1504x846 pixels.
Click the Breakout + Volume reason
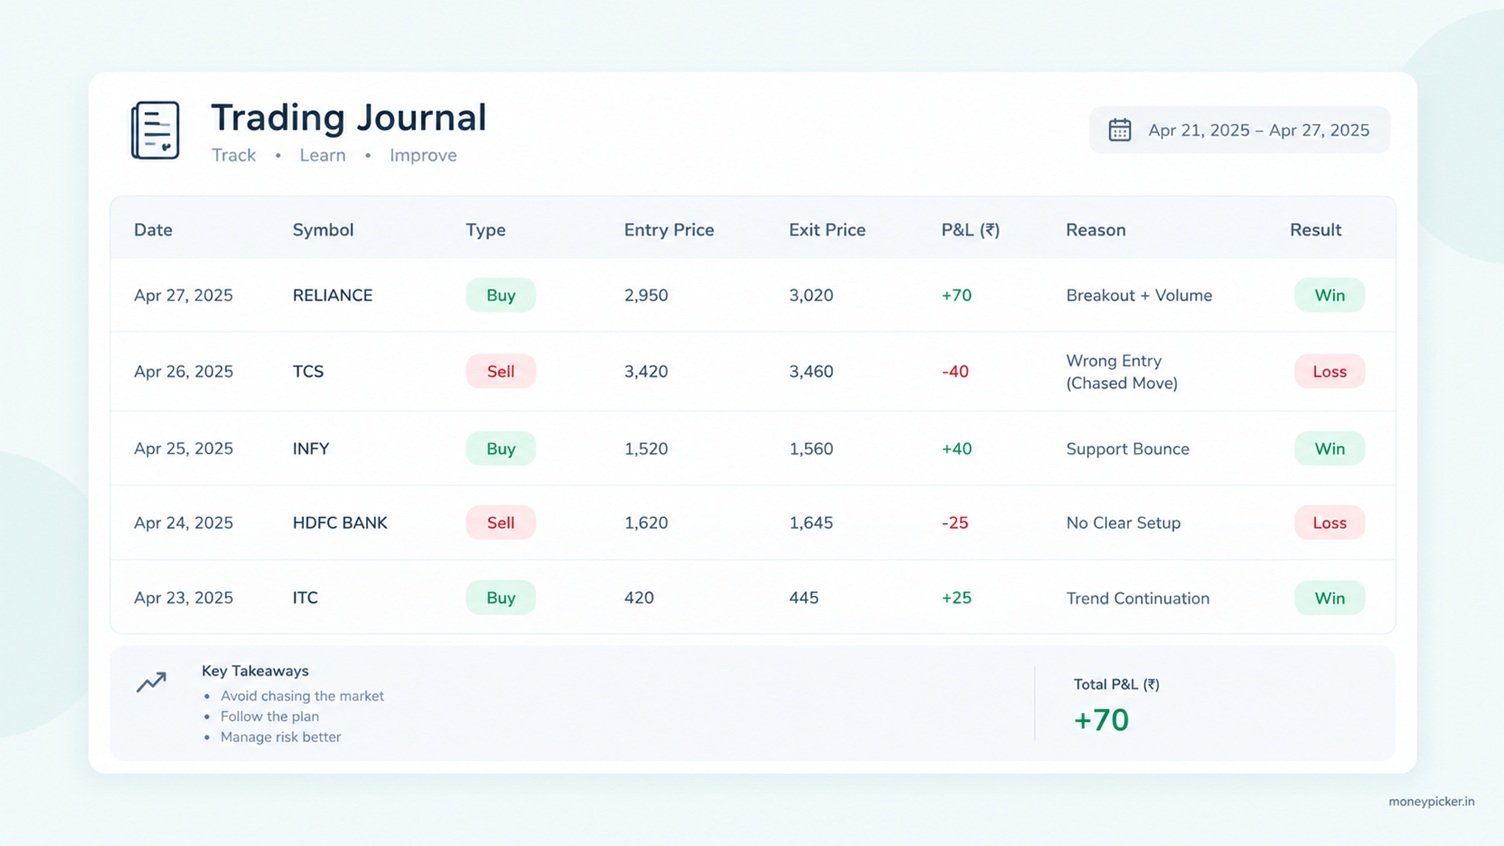[1139, 295]
